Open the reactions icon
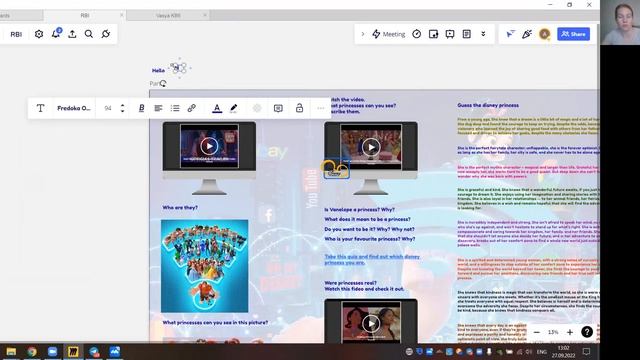The width and height of the screenshot is (640, 360). click(527, 34)
